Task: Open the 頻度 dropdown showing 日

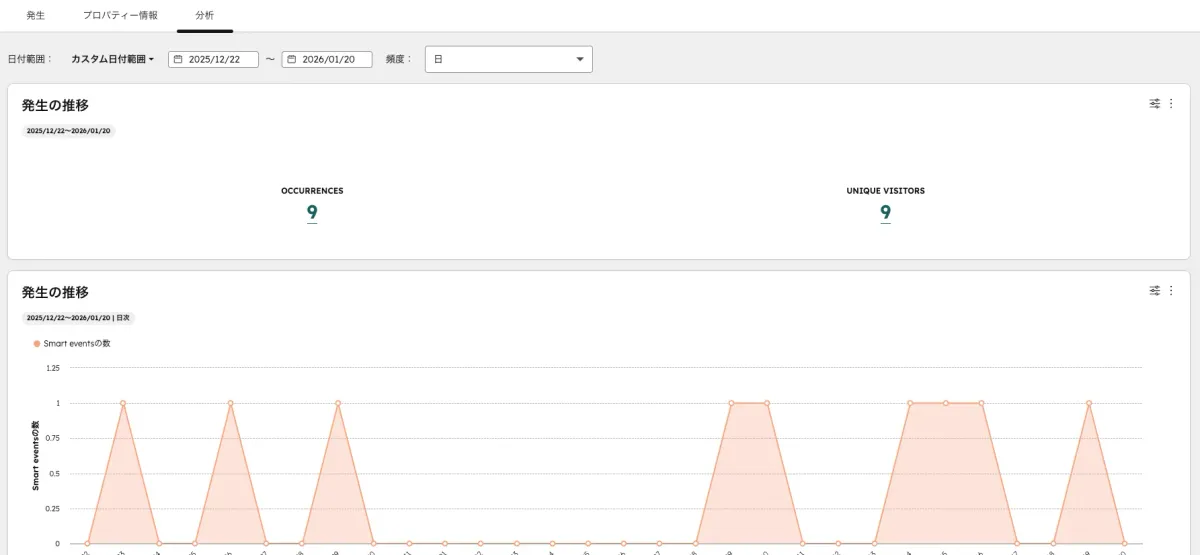Action: (508, 59)
